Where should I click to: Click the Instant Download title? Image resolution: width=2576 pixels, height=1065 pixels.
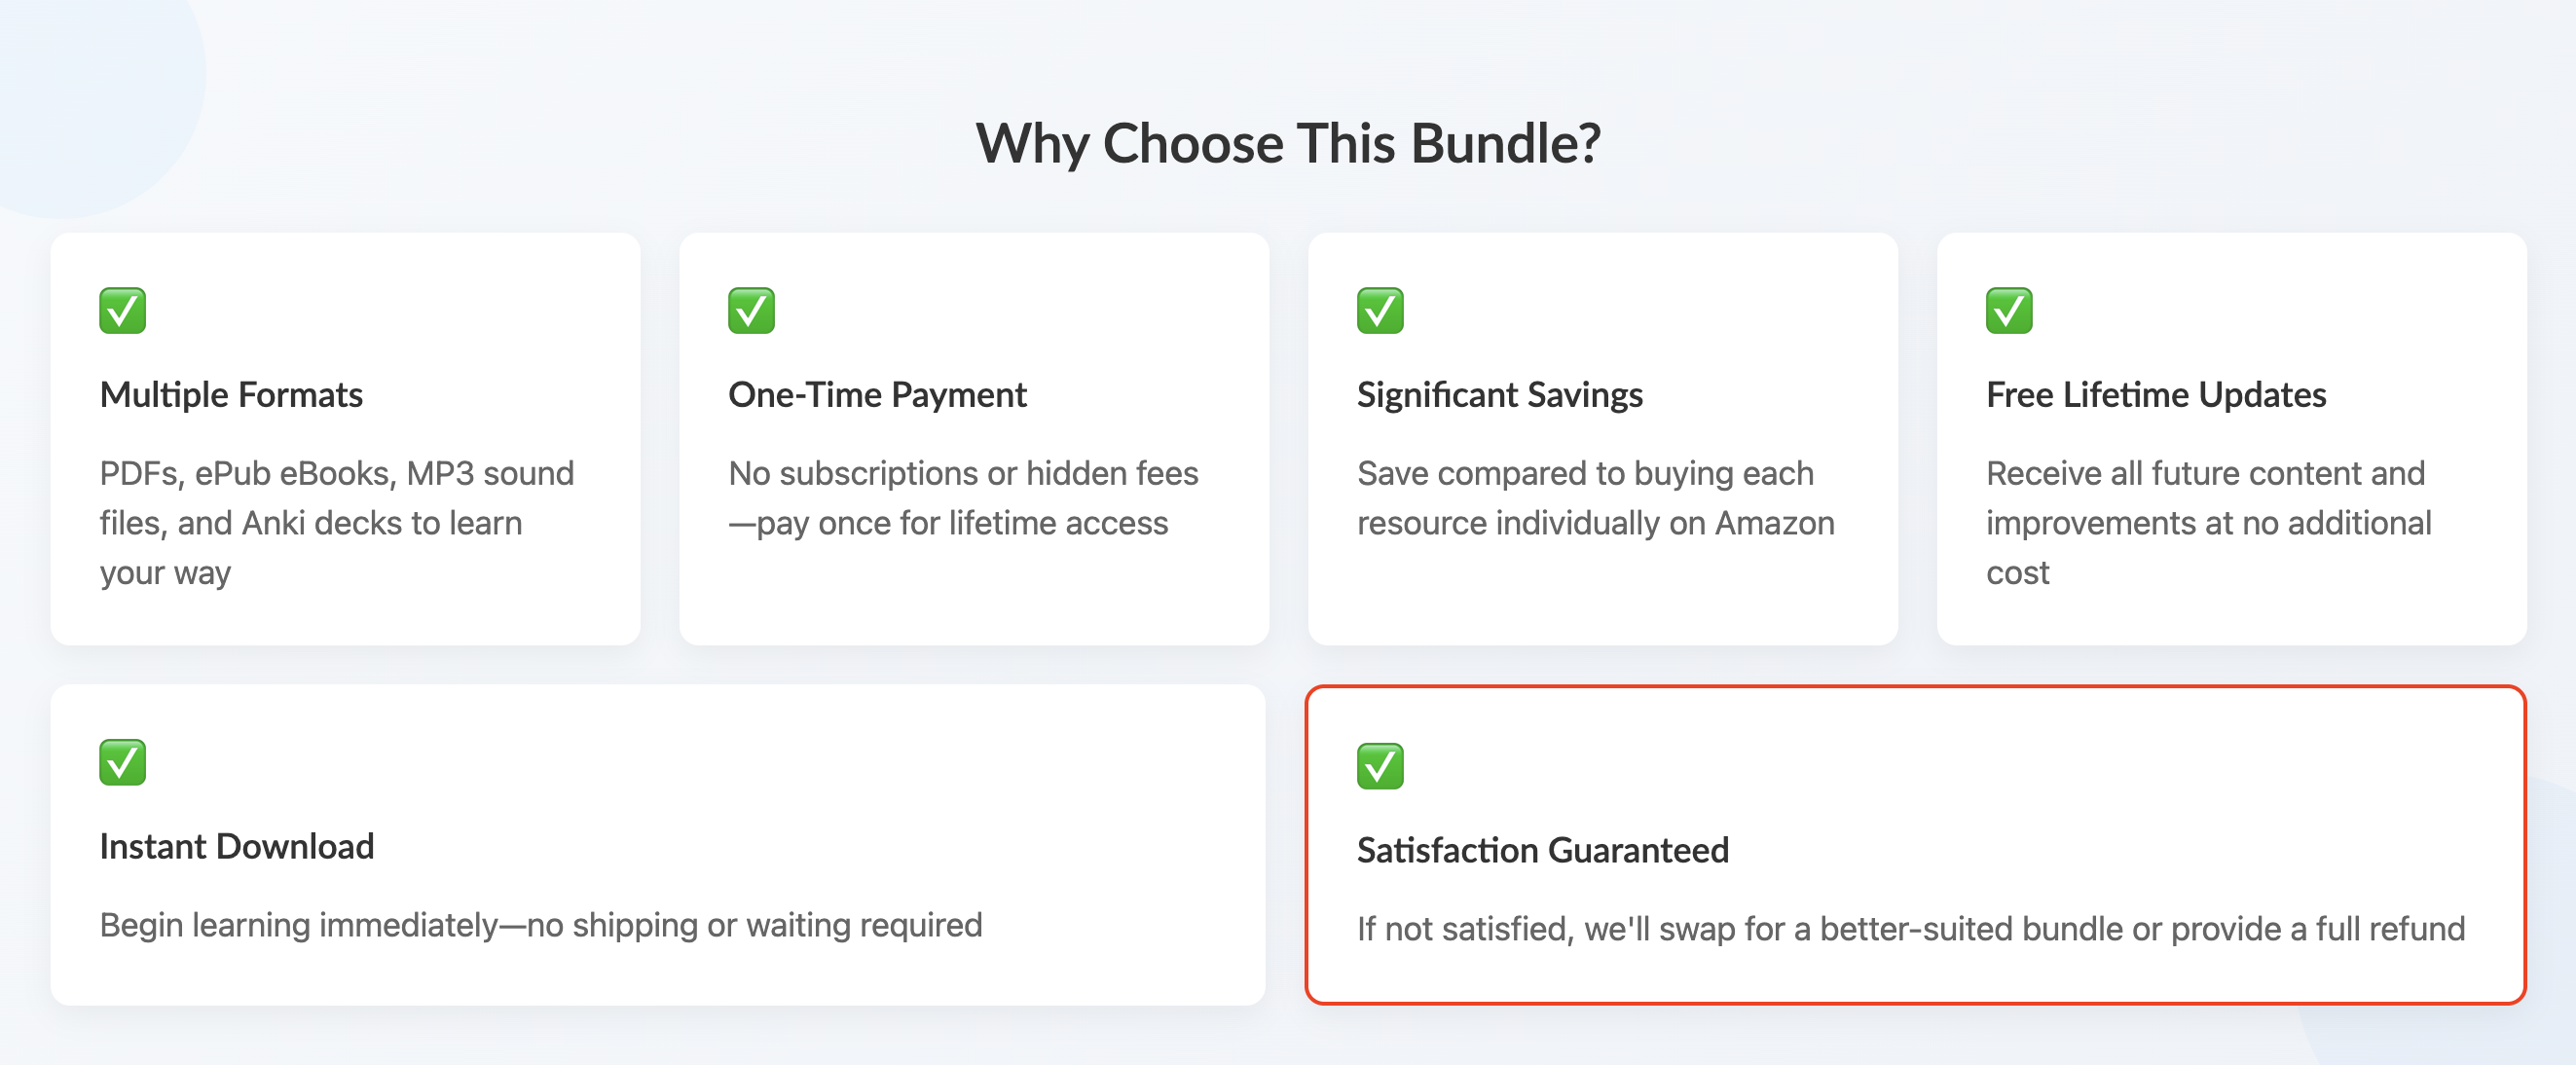click(237, 847)
